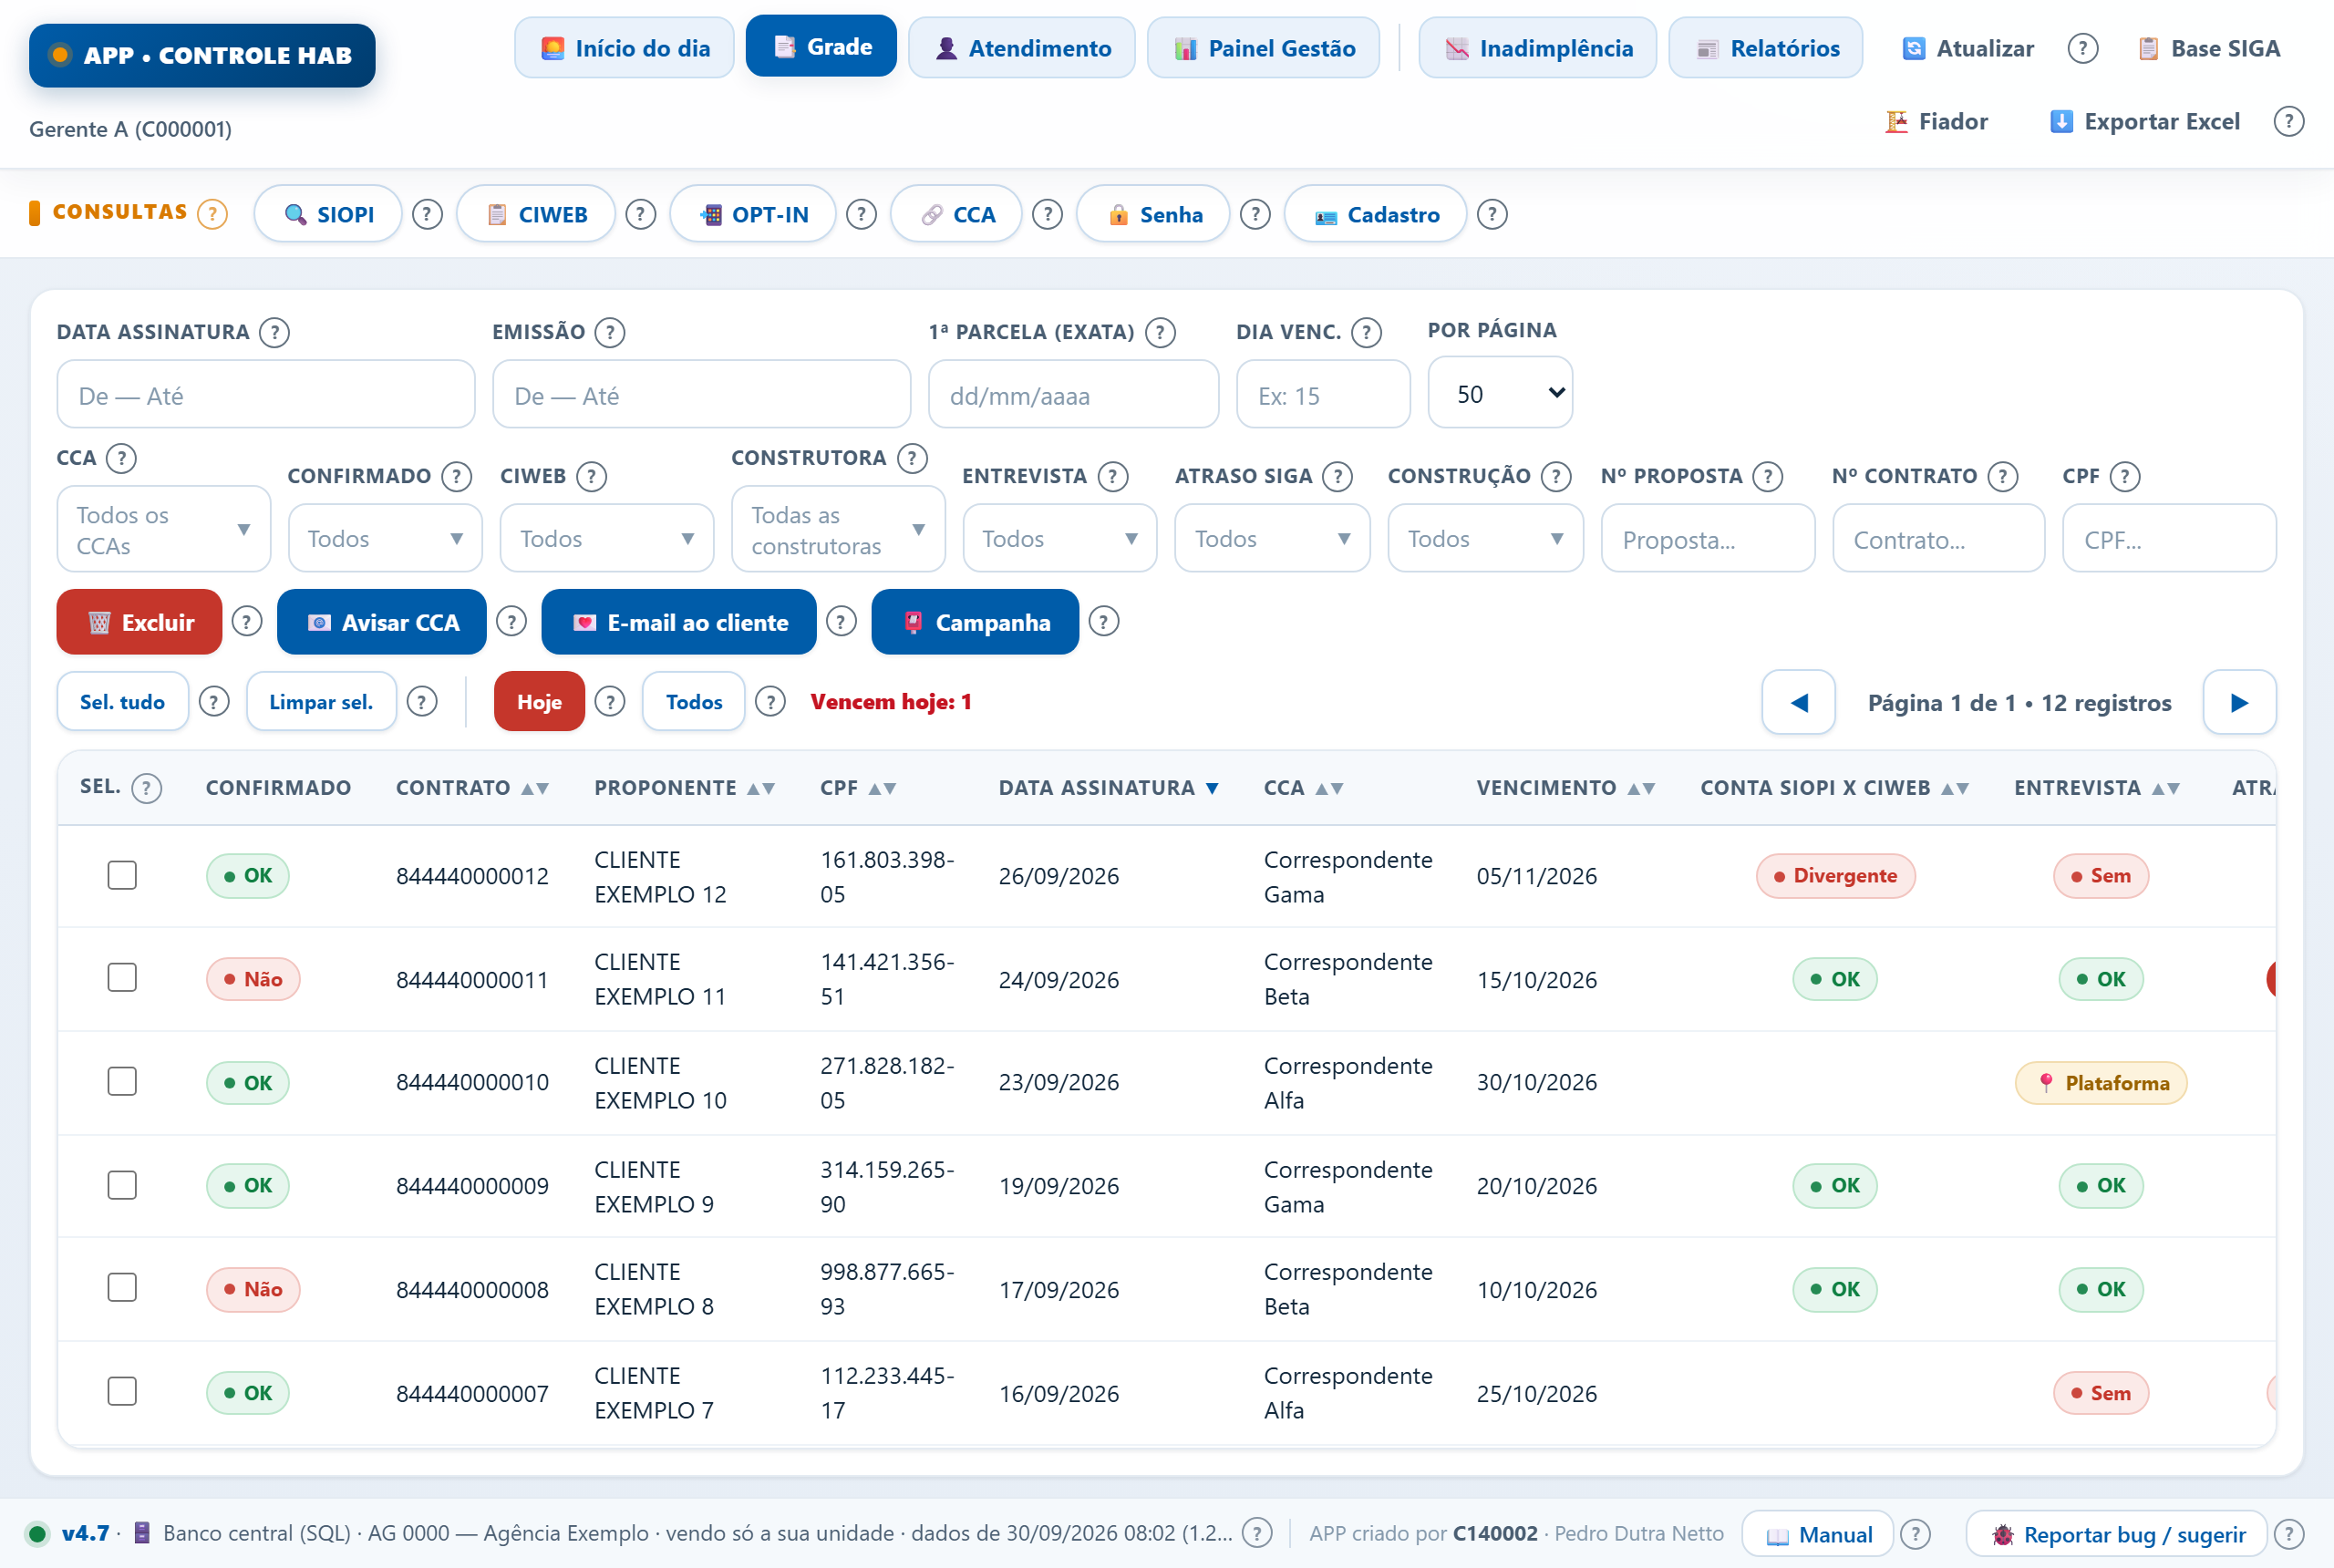Open the Todos os CCAs dropdown
2334x1568 pixels.
point(163,529)
